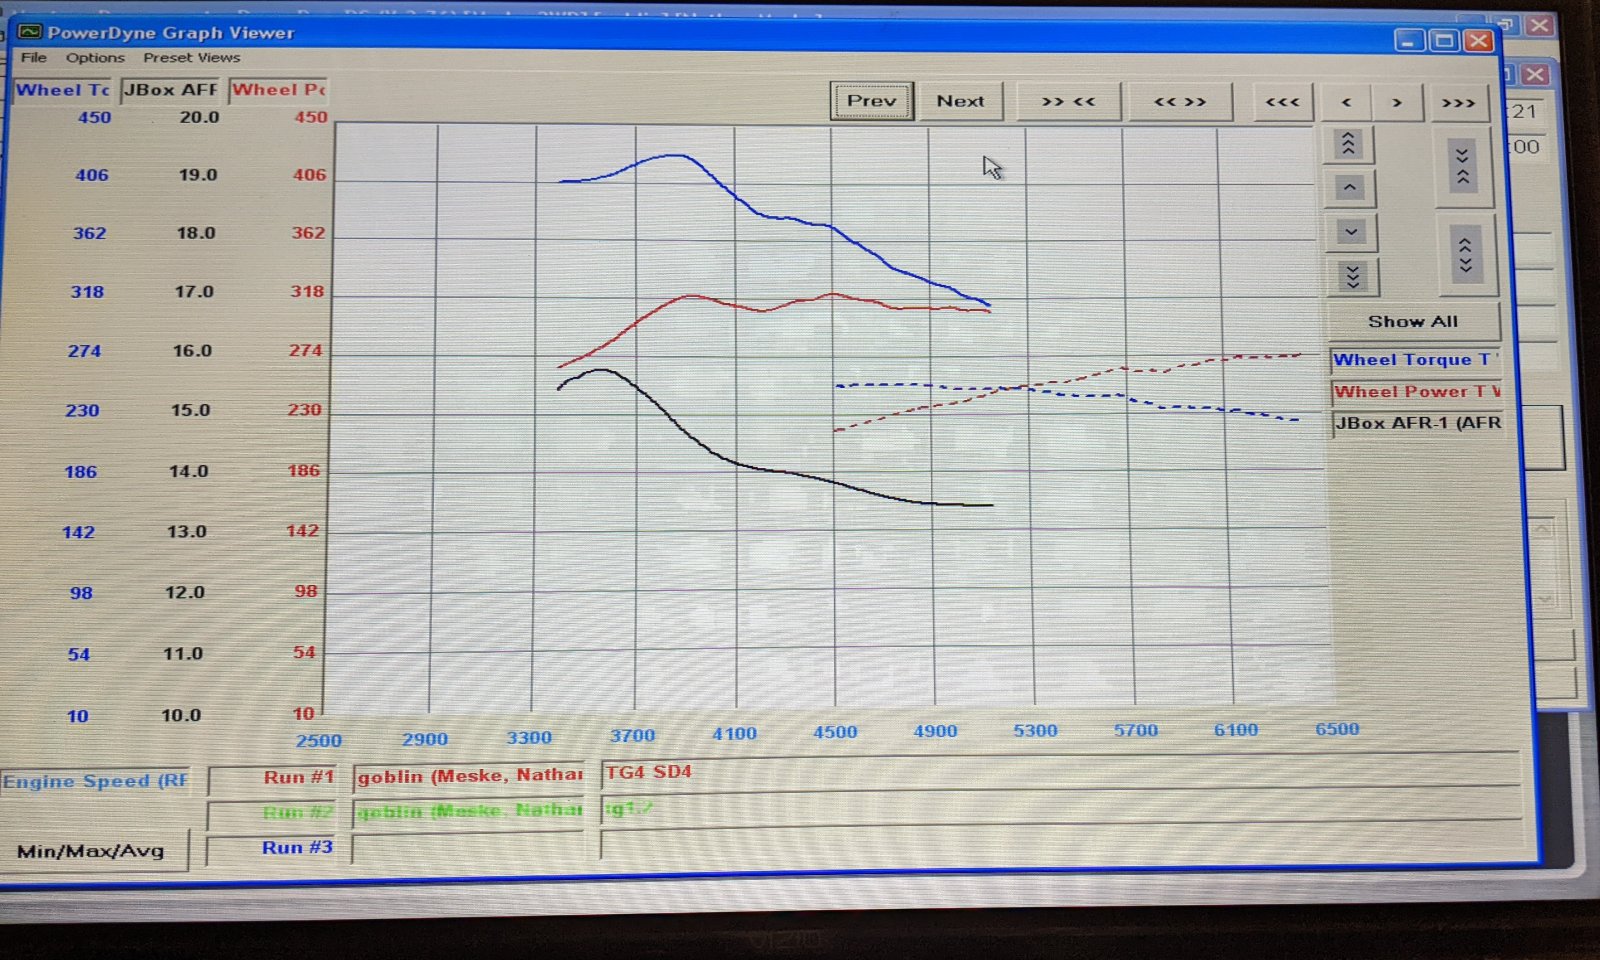Click the Show All button
This screenshot has height=960, width=1600.
(1413, 321)
